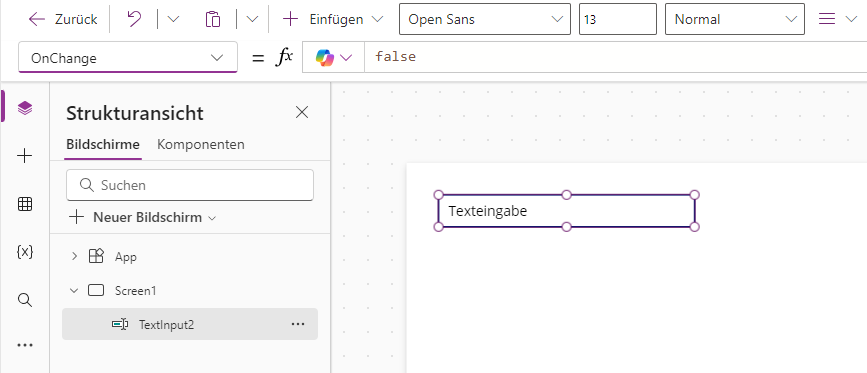Screen dimensions: 867x373
Task: Open the insert plus pane in sidebar
Action: click(25, 156)
